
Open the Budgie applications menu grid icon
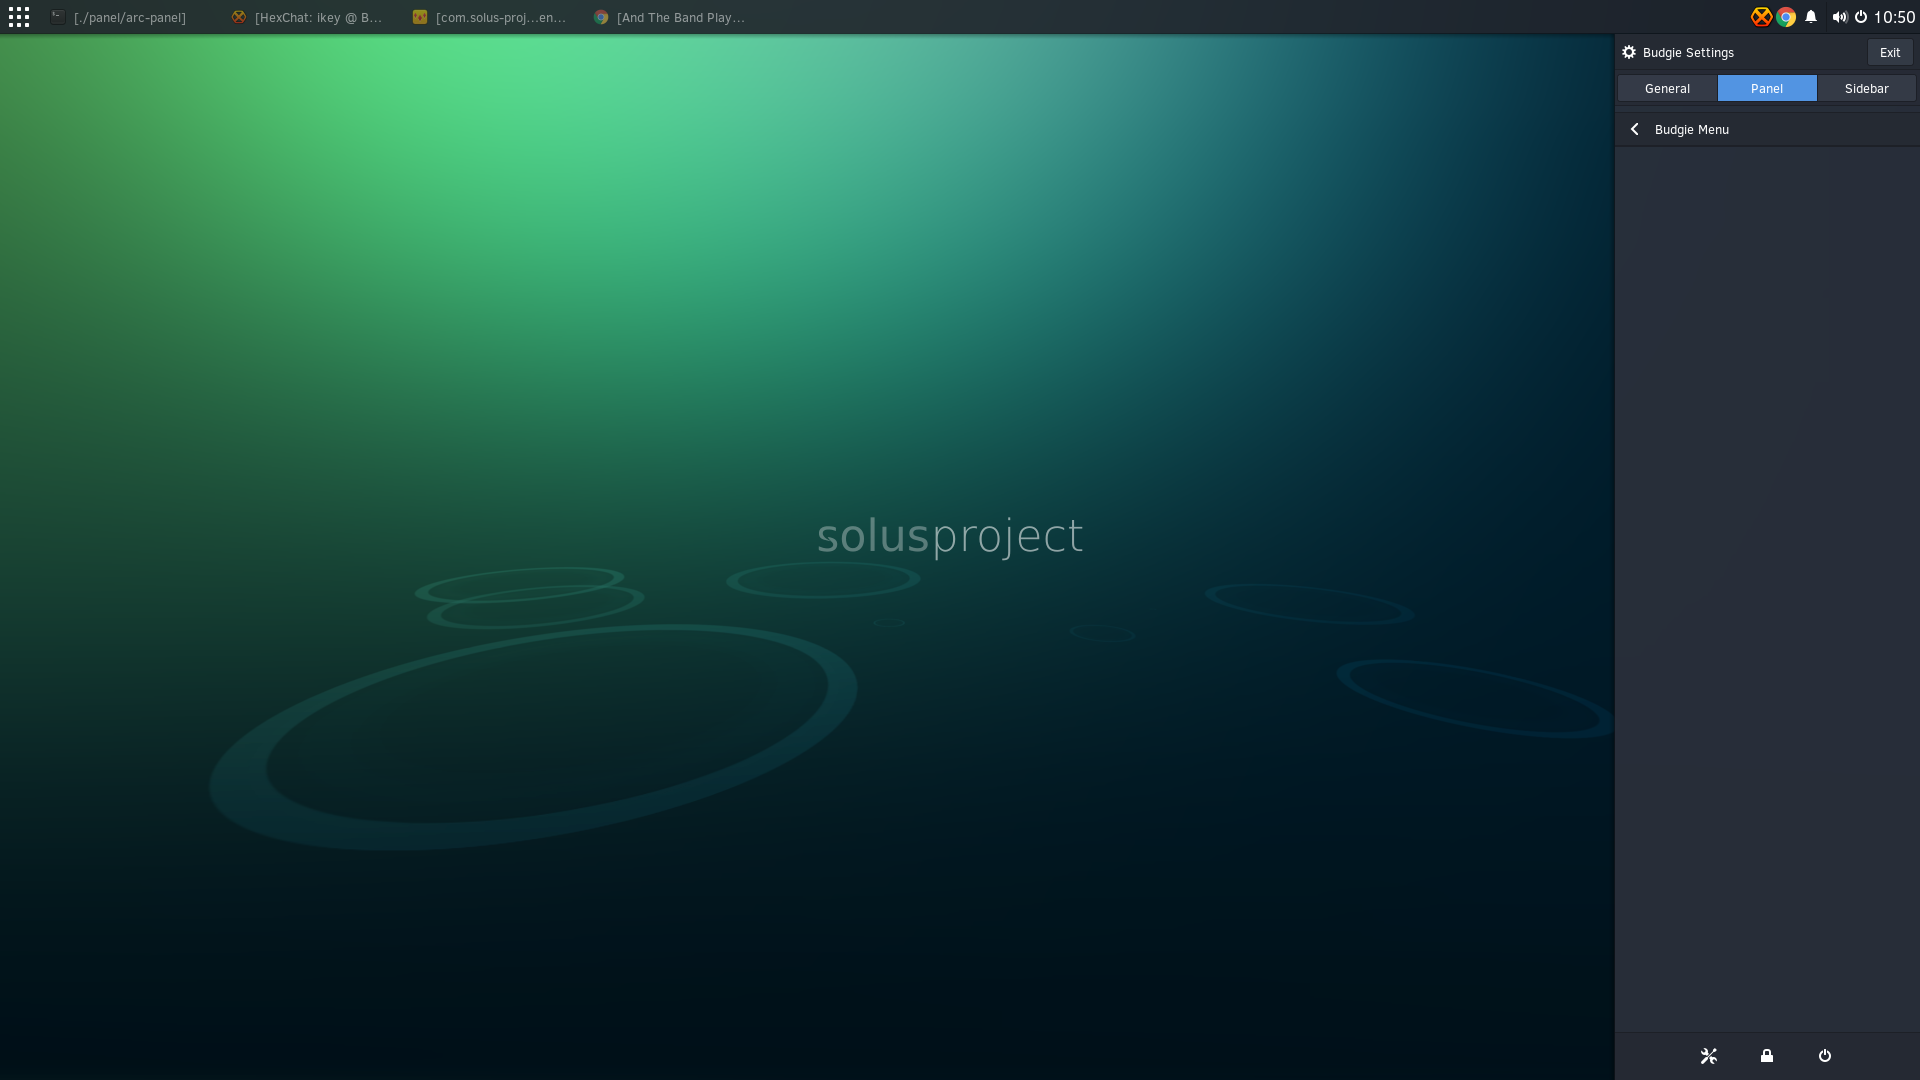click(19, 17)
